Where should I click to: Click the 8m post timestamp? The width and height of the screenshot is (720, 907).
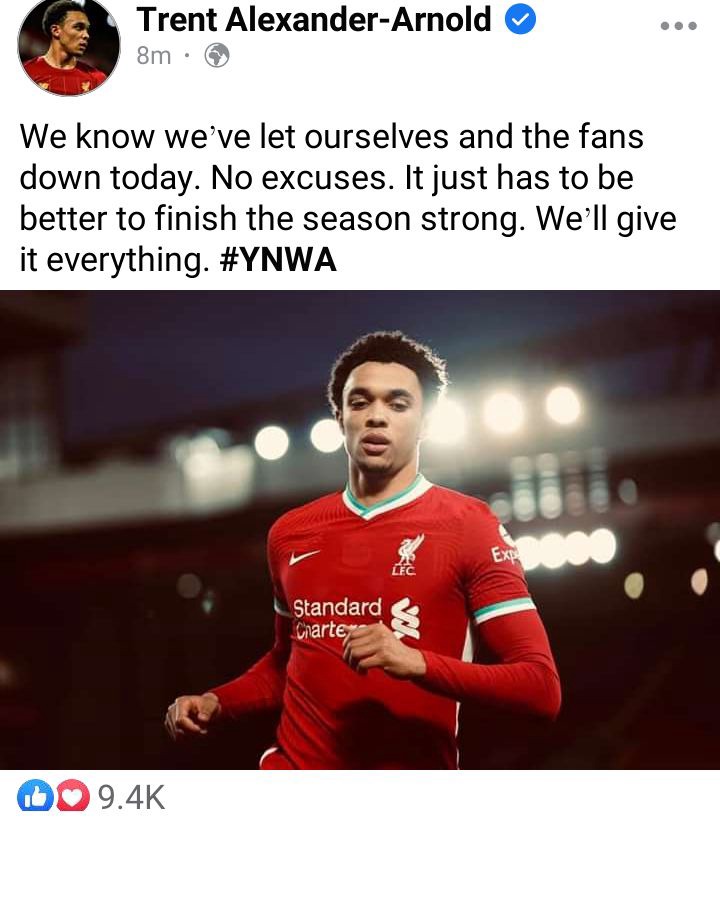click(153, 56)
